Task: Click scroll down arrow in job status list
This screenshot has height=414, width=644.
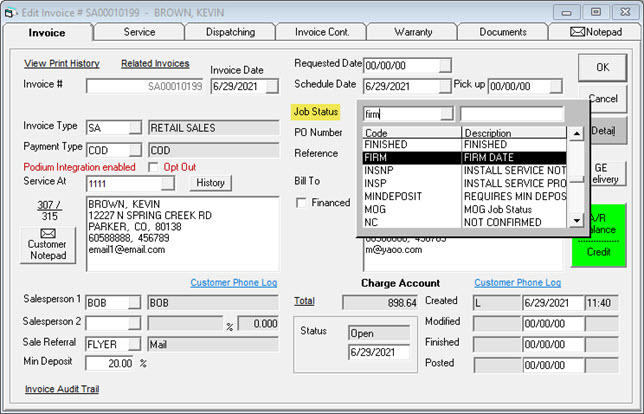Action: pos(577,221)
